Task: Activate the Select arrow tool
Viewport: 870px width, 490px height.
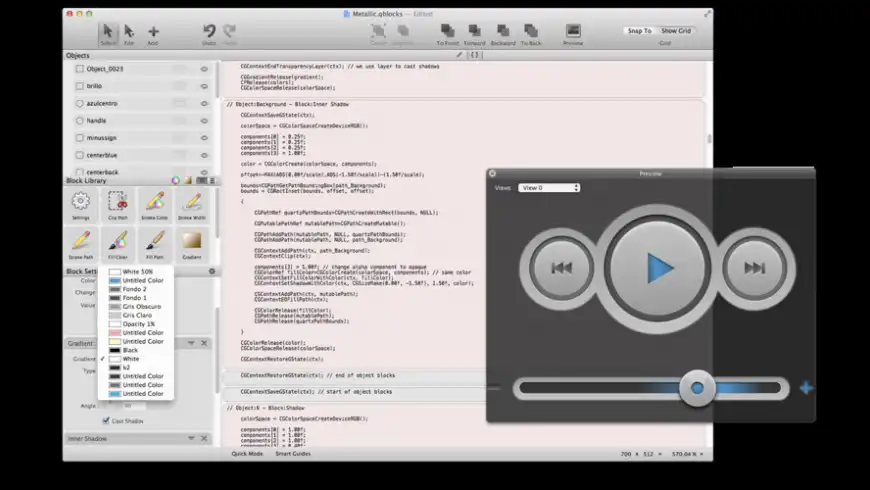Action: 108,32
